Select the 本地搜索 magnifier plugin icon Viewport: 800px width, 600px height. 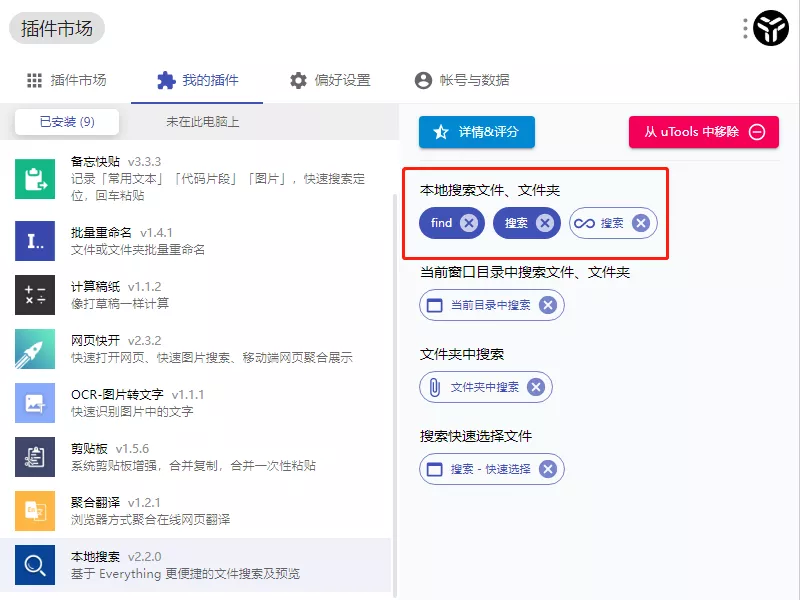click(34, 565)
